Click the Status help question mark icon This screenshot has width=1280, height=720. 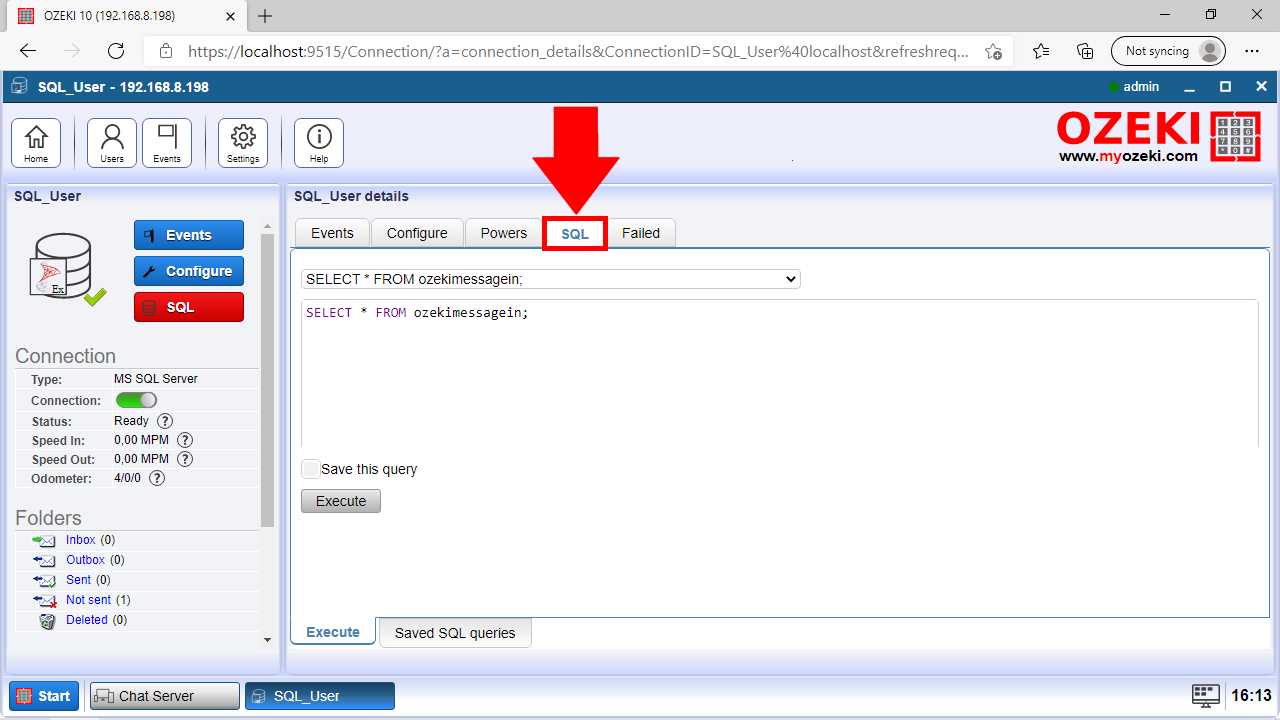tap(165, 421)
